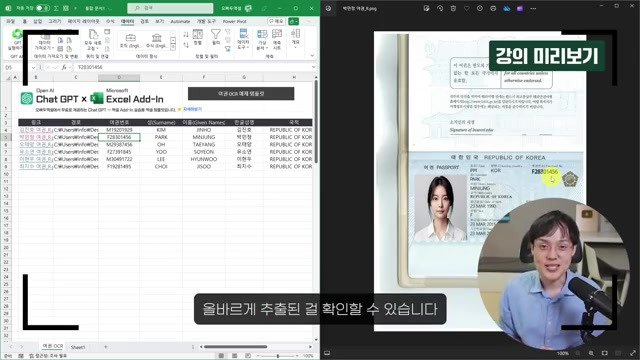
Task: Open the Outline dropdown
Action: 296,38
